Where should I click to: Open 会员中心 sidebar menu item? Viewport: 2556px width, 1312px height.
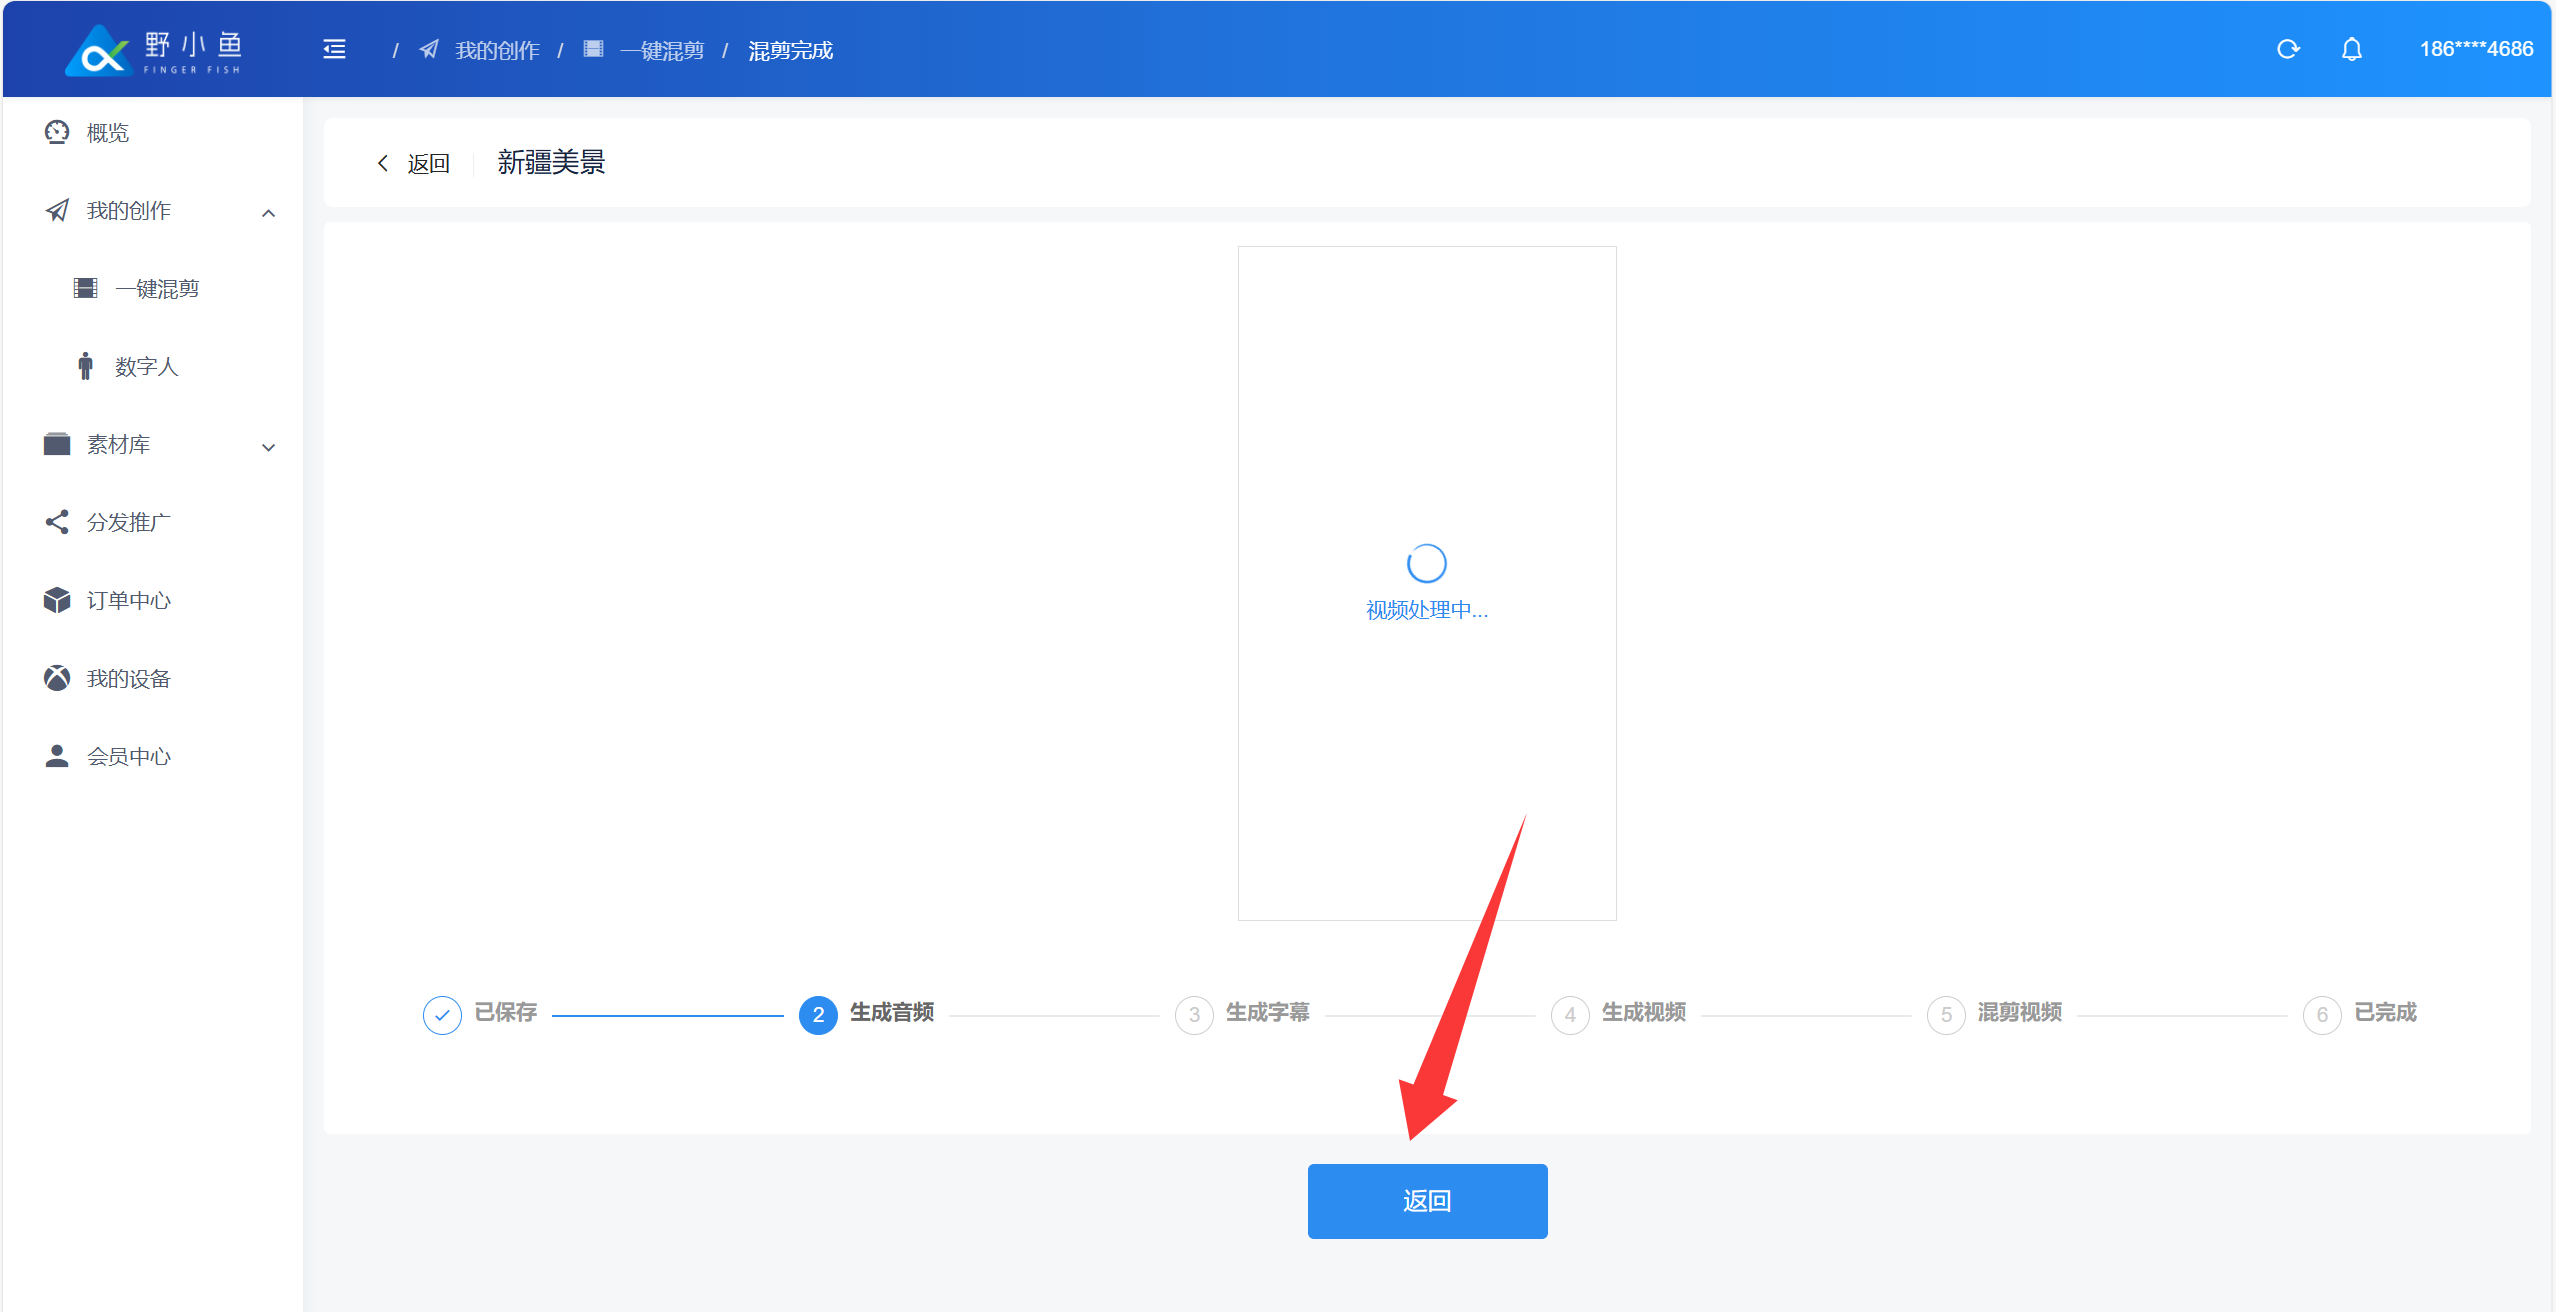[x=128, y=756]
